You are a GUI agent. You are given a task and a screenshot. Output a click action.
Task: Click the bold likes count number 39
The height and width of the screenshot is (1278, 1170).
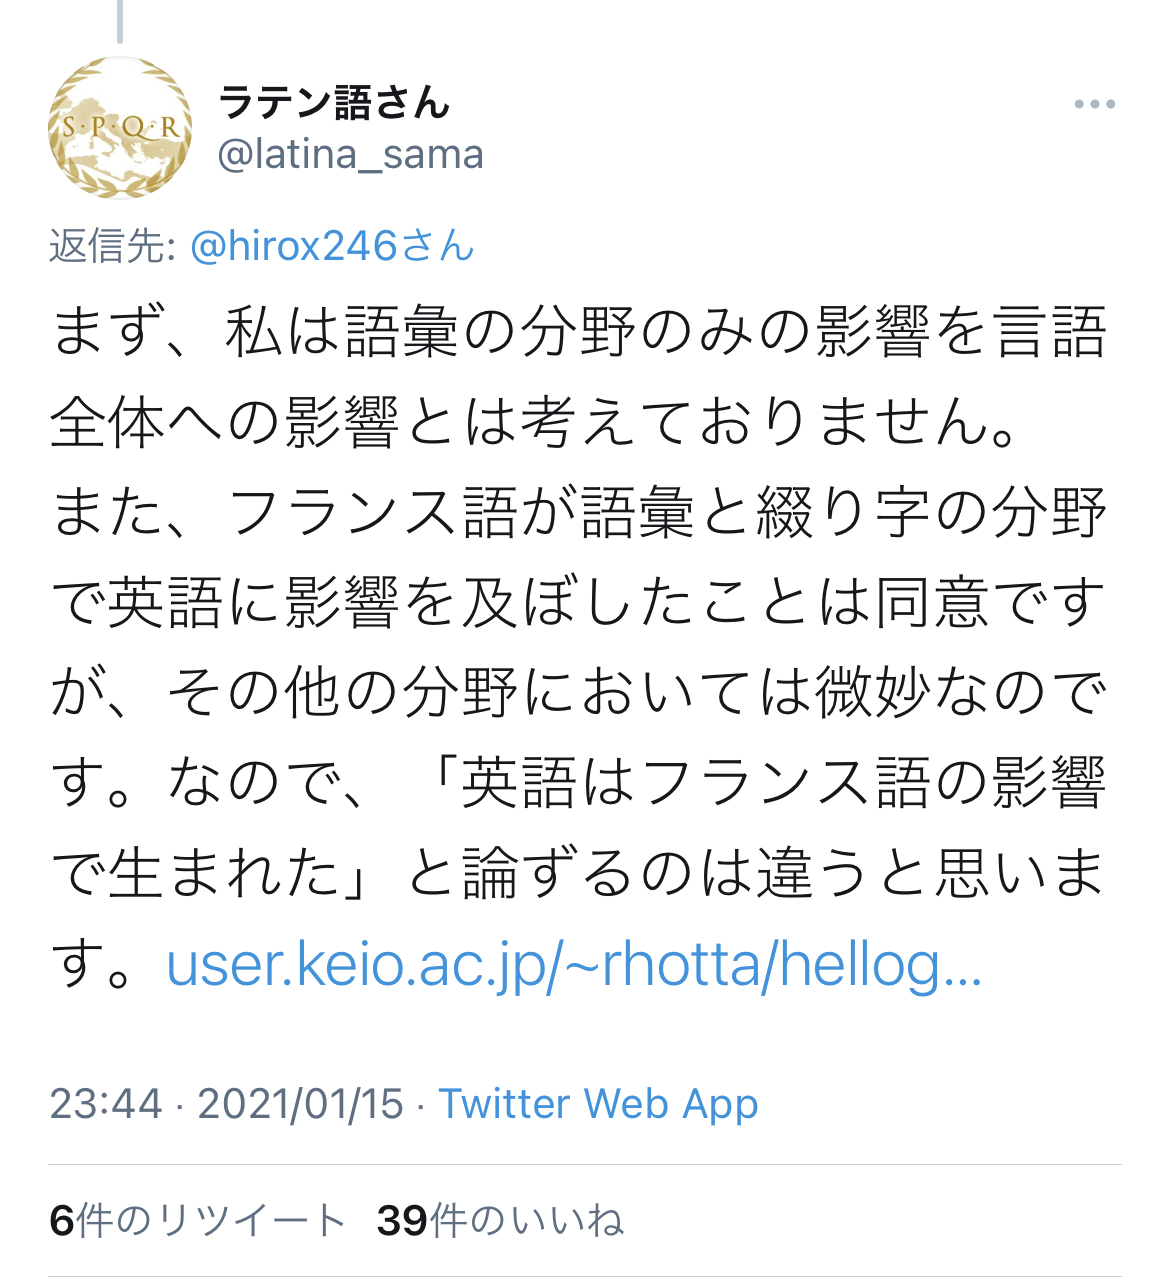click(x=402, y=1221)
